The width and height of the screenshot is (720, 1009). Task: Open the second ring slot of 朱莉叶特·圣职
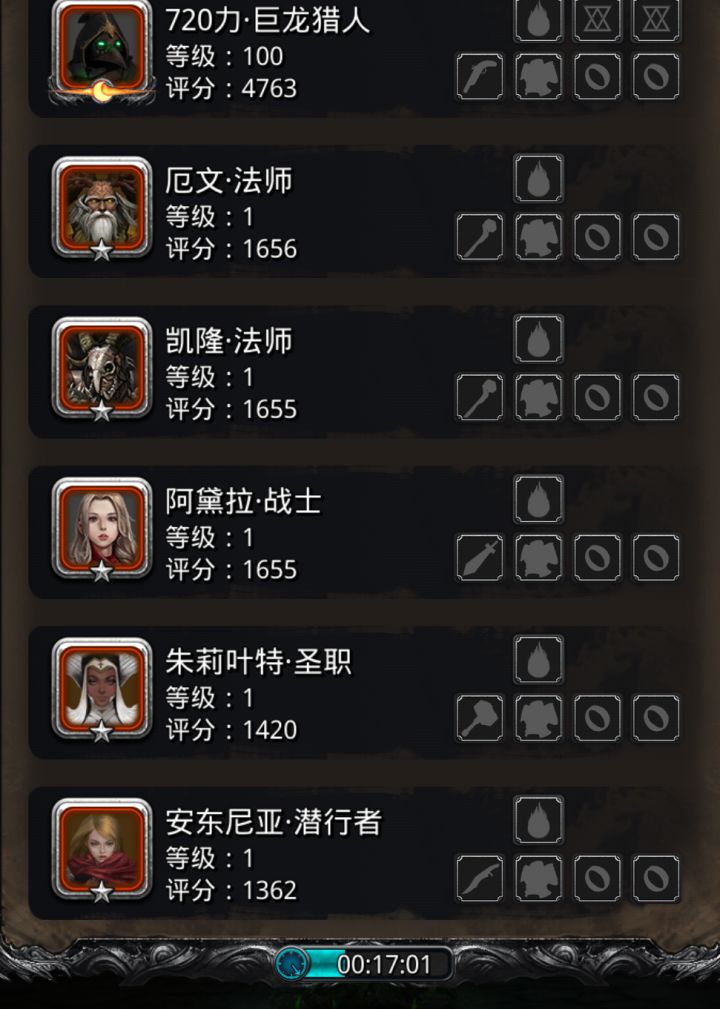[656, 718]
